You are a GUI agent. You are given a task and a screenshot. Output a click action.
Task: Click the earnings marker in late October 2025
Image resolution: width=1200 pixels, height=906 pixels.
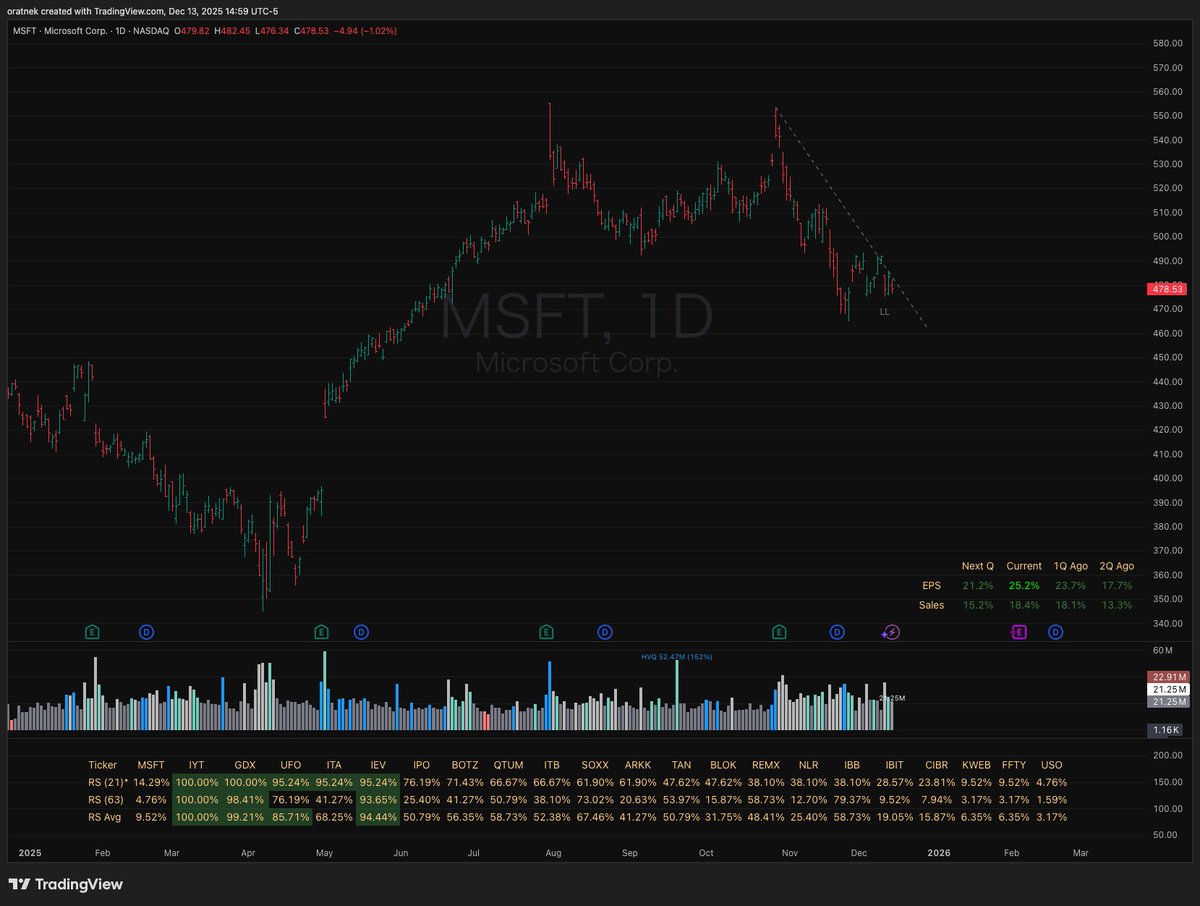779,632
